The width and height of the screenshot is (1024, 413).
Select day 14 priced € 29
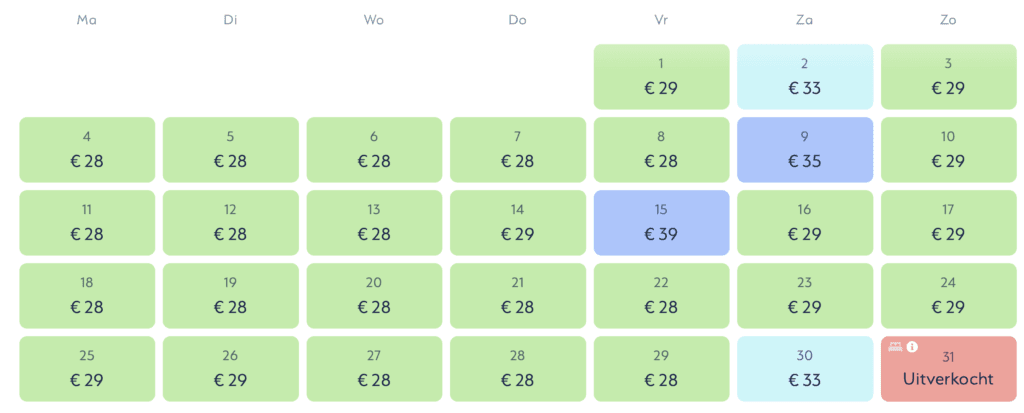click(517, 223)
